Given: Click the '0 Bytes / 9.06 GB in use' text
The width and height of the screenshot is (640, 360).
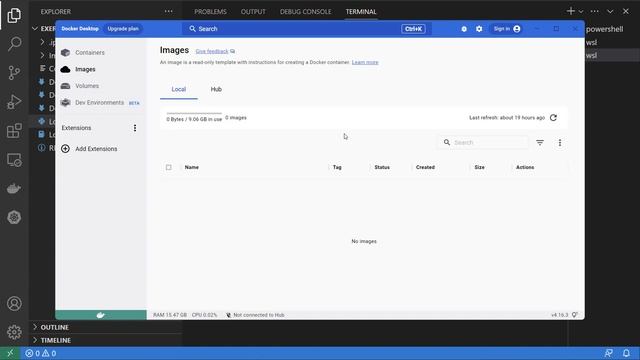Looking at the screenshot, I should 194,119.
